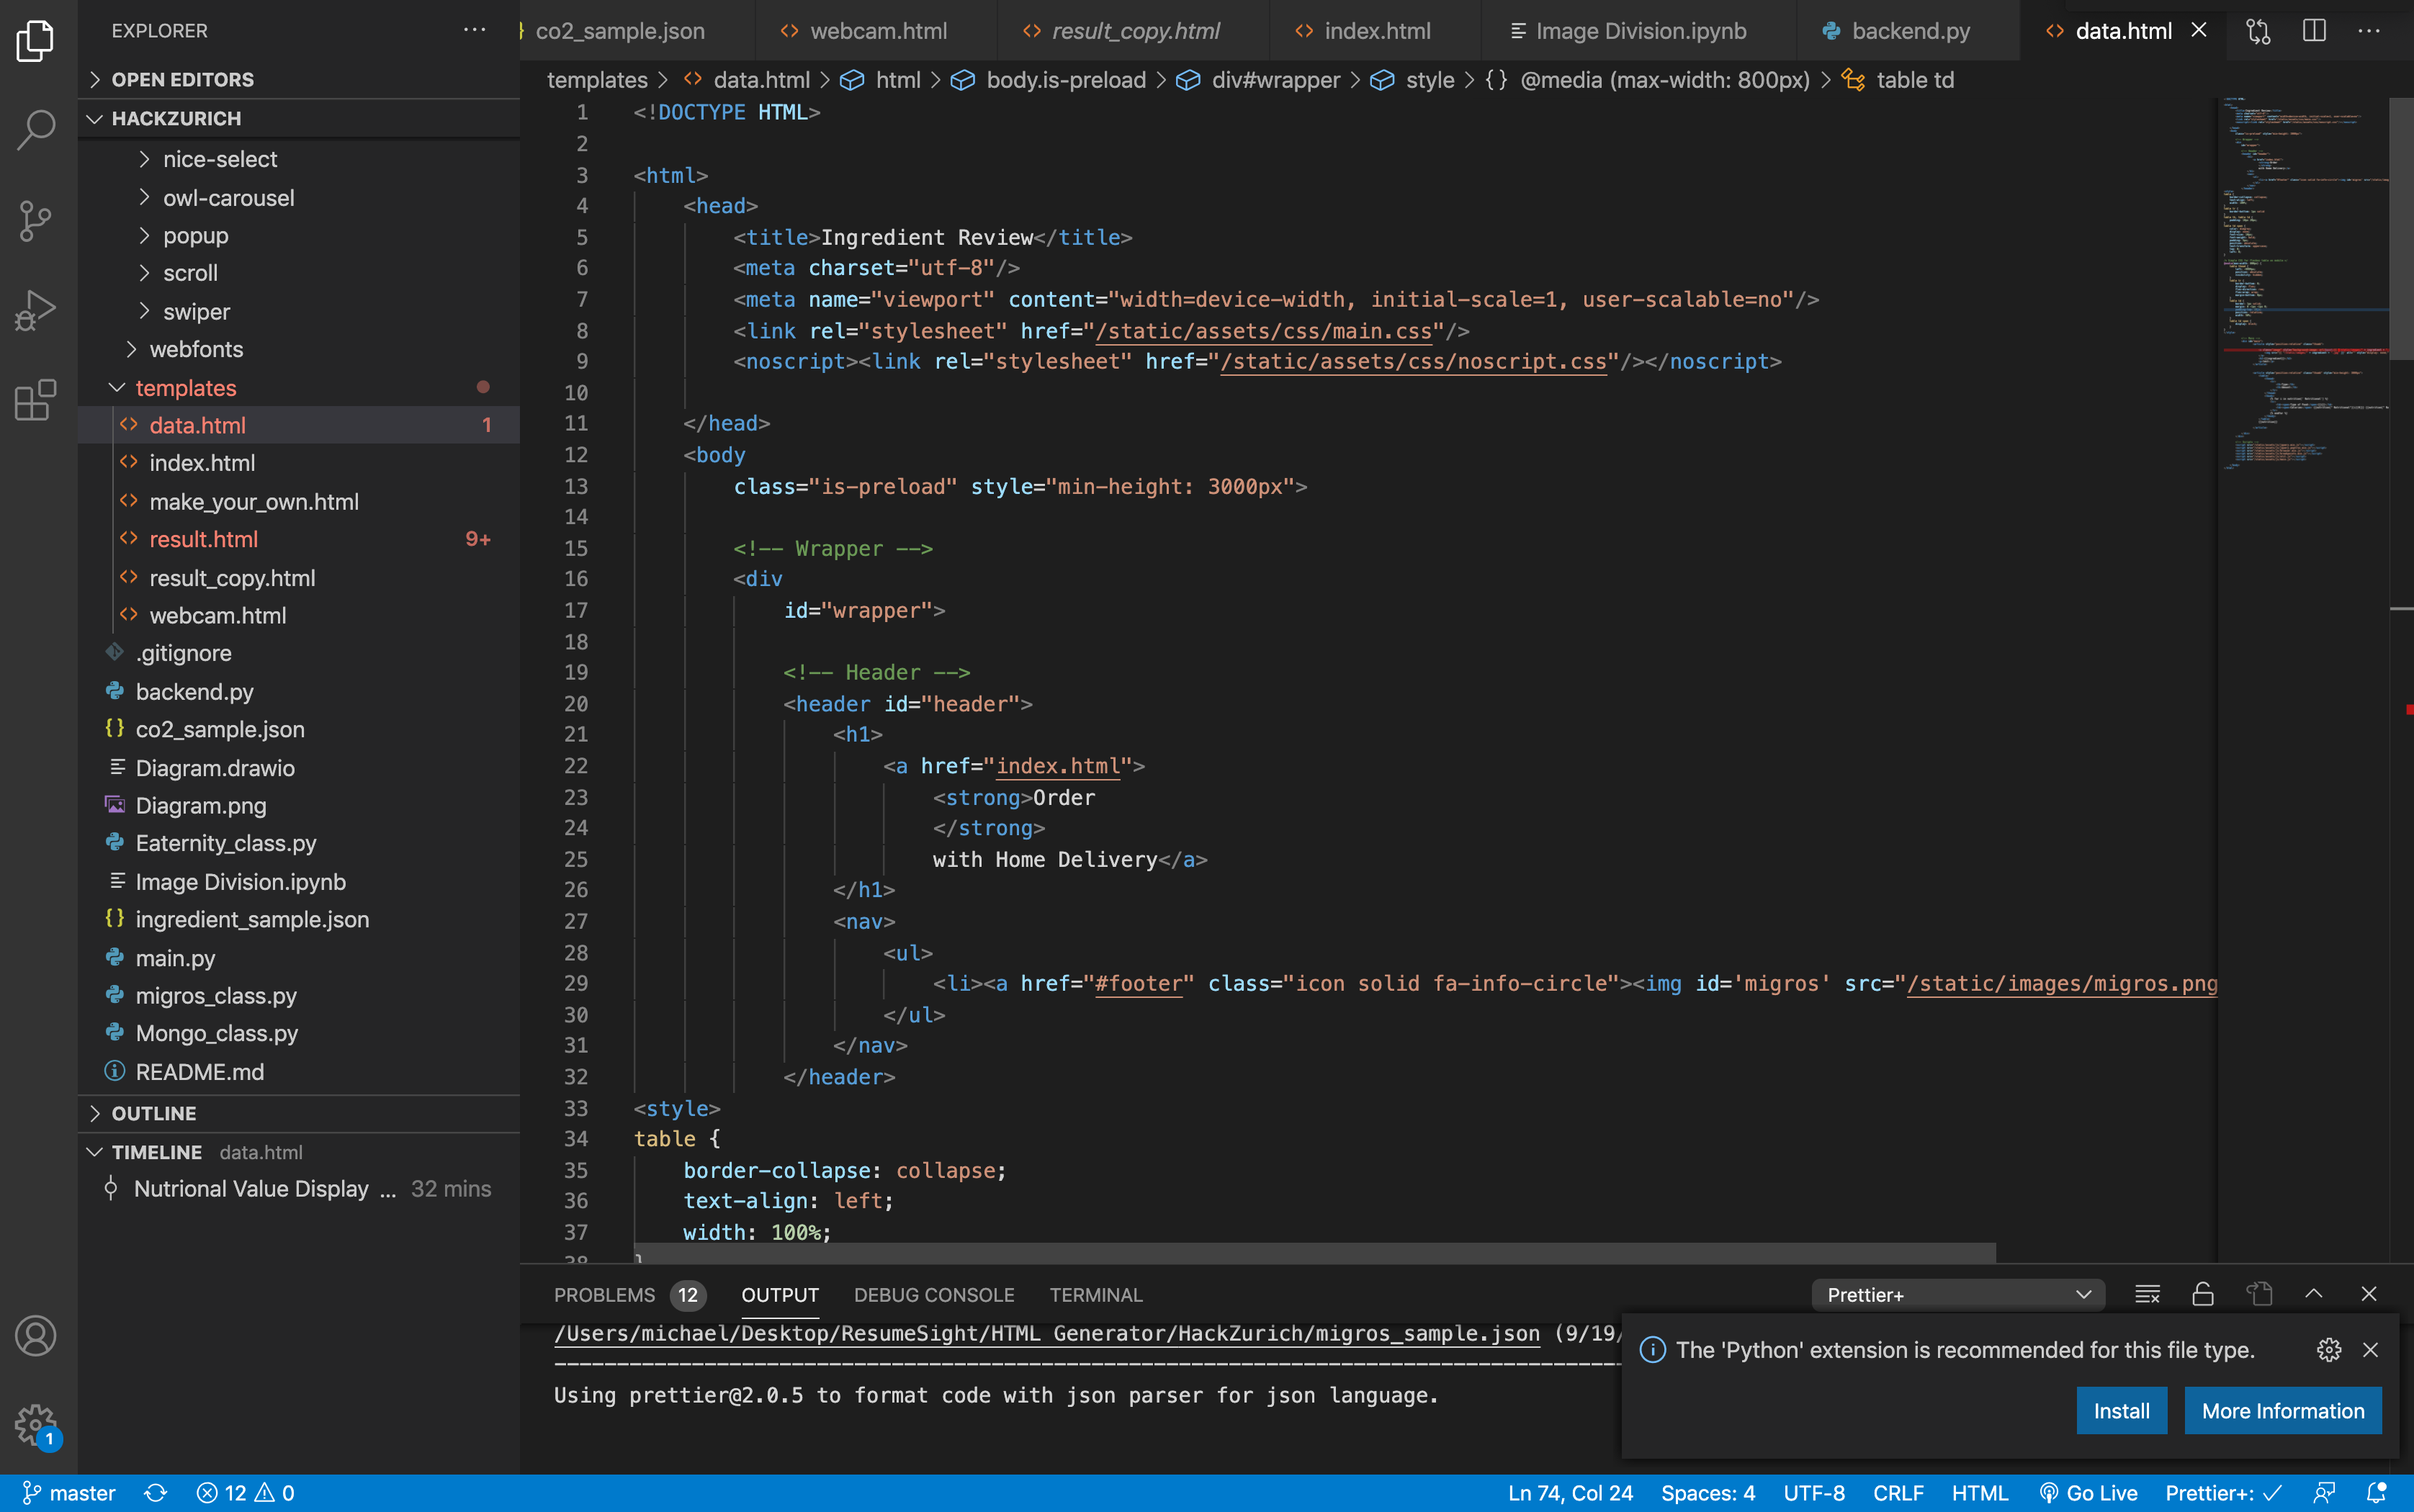Click the Open Changes compare icon

click(2258, 31)
